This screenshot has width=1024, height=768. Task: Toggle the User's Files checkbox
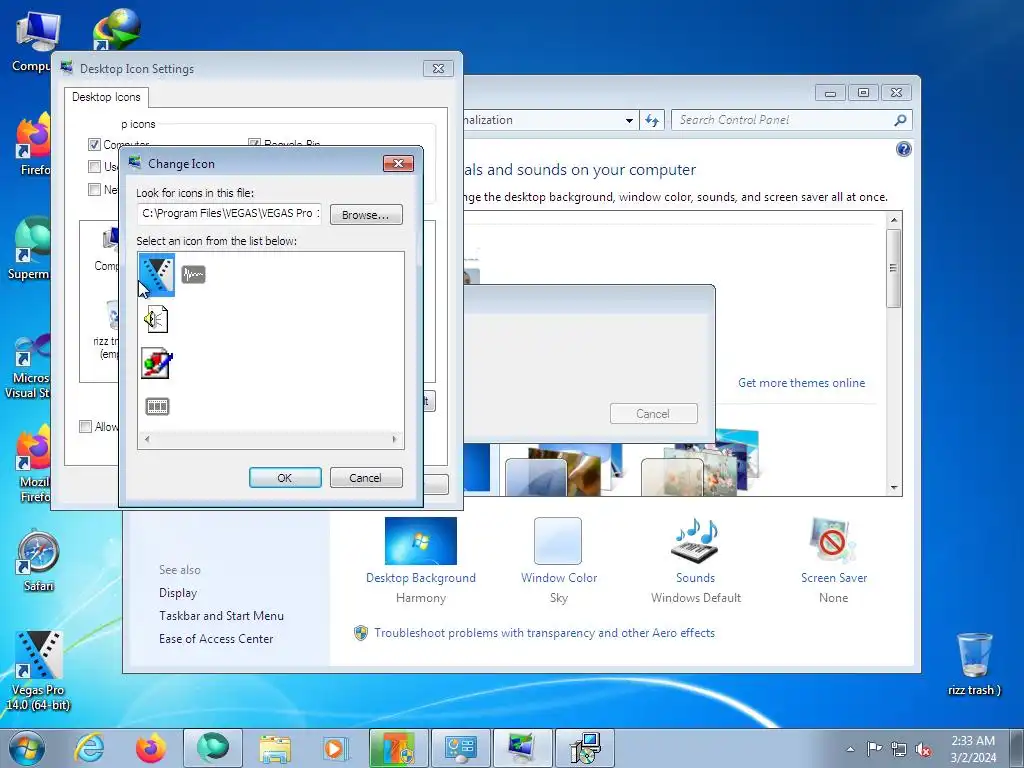tap(94, 167)
